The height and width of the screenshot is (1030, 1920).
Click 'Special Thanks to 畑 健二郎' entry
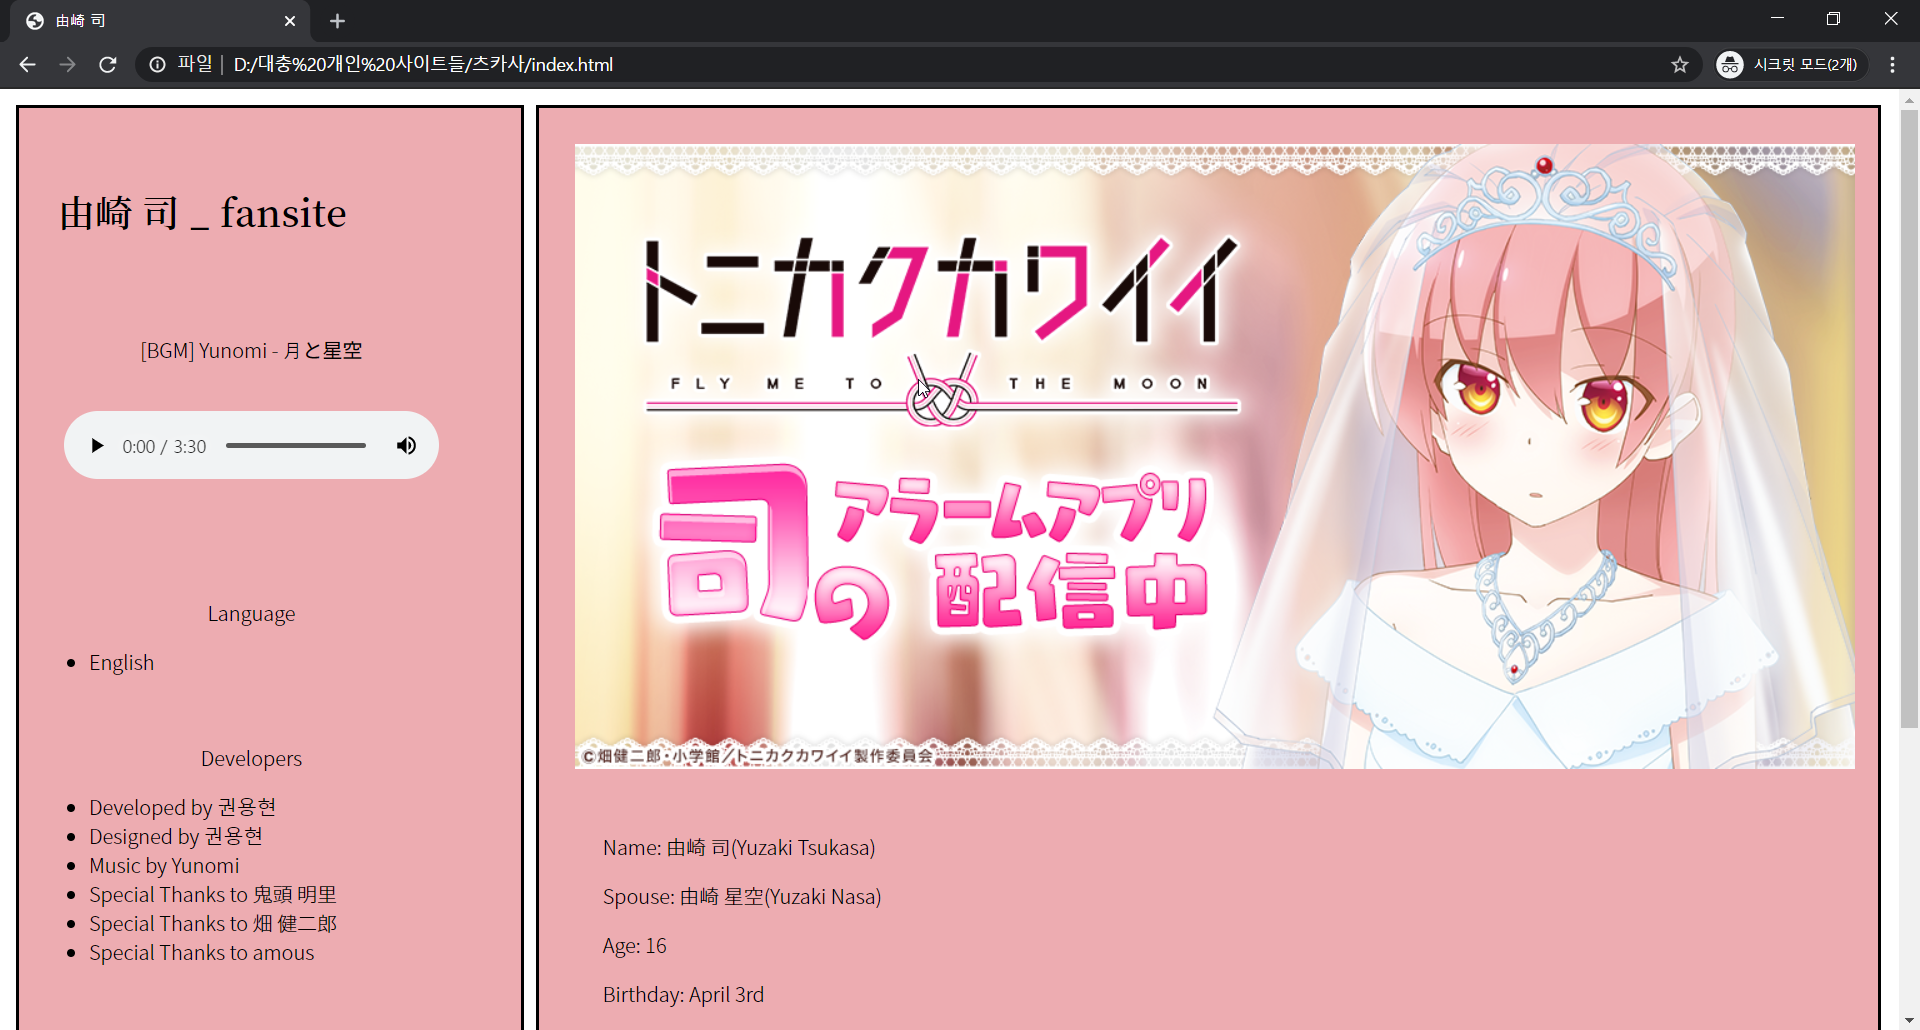point(213,923)
